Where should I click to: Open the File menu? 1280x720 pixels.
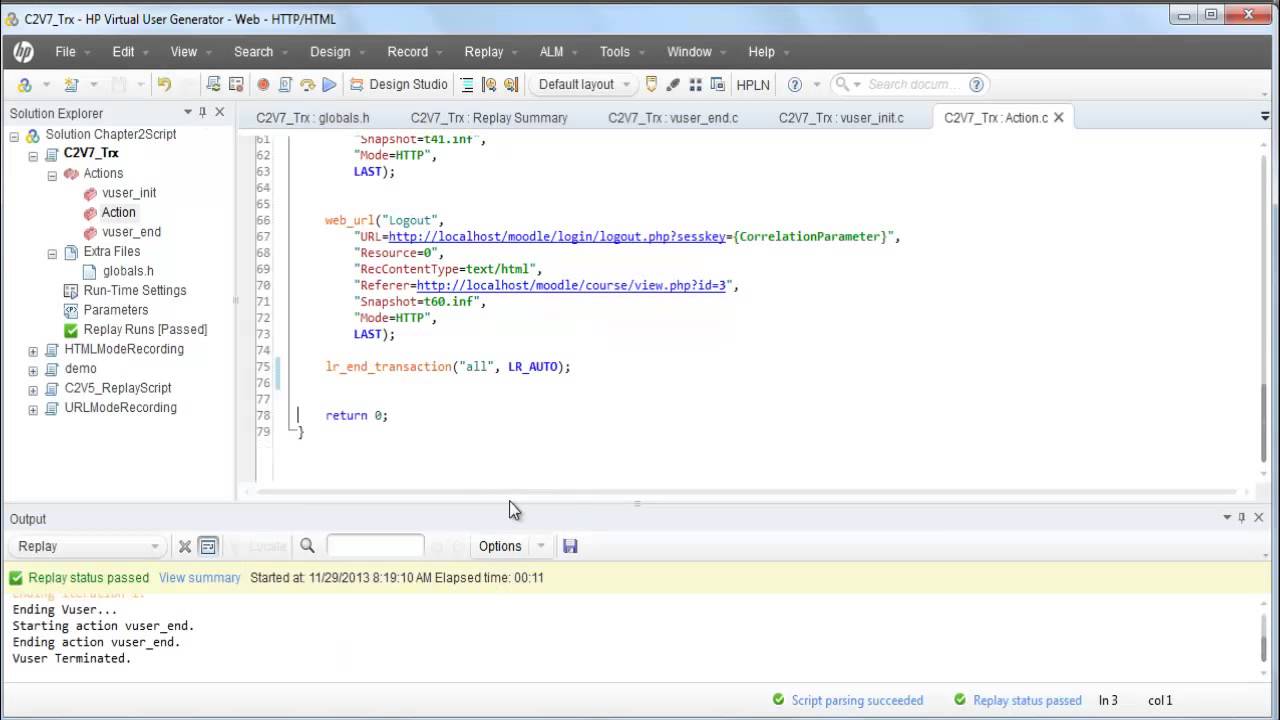coord(65,52)
